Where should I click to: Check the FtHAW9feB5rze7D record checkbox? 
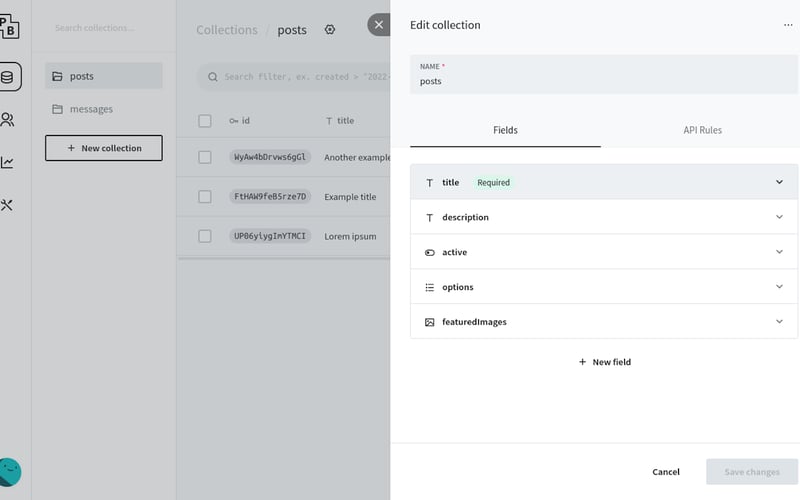(205, 196)
